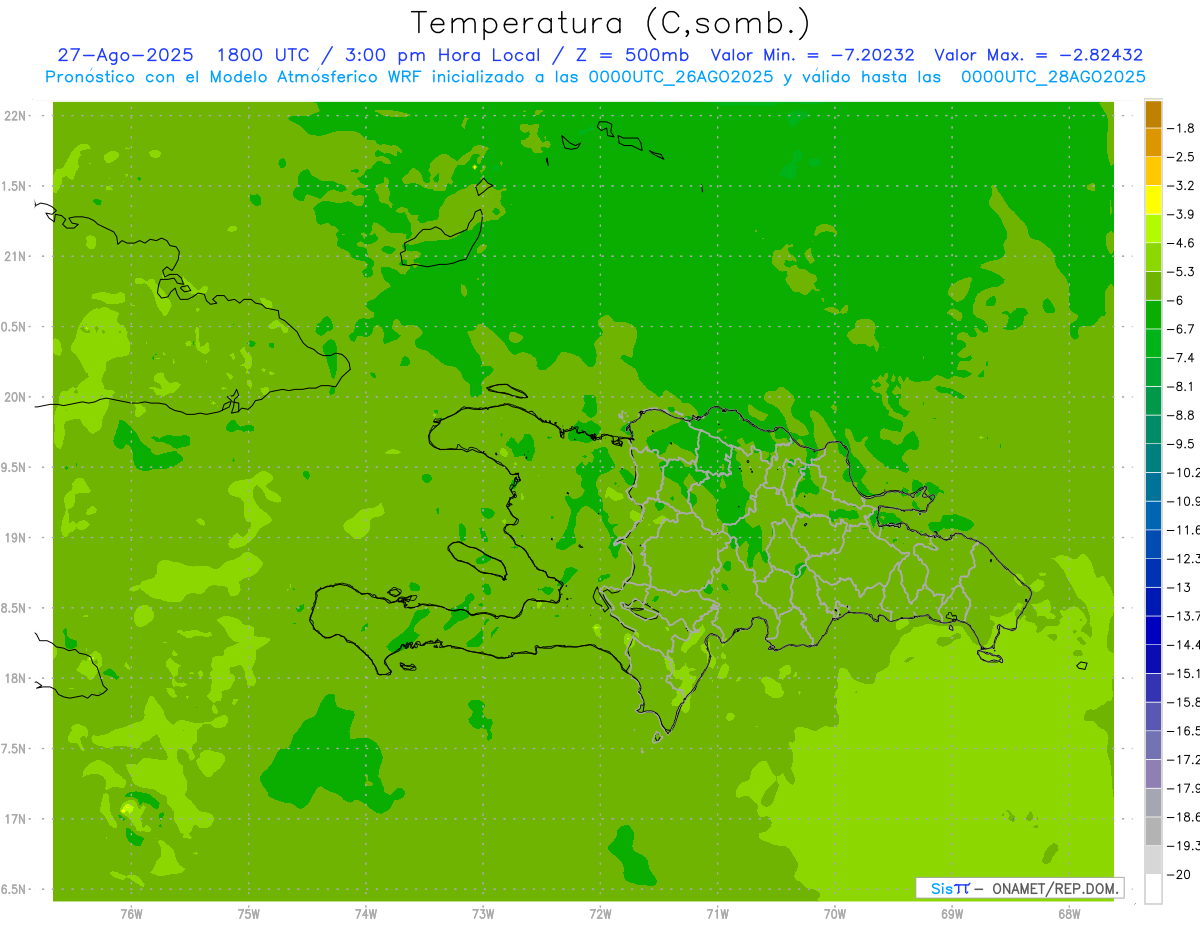Image resolution: width=1200 pixels, height=927 pixels.
Task: Click the '-5.3' colorbar value
Action: point(1182,272)
